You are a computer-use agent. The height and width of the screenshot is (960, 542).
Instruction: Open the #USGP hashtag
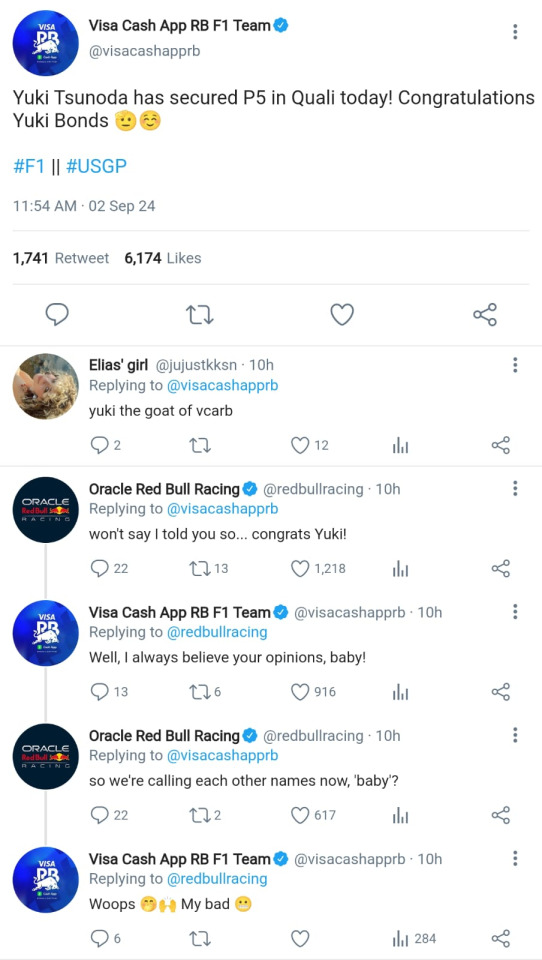click(x=96, y=167)
